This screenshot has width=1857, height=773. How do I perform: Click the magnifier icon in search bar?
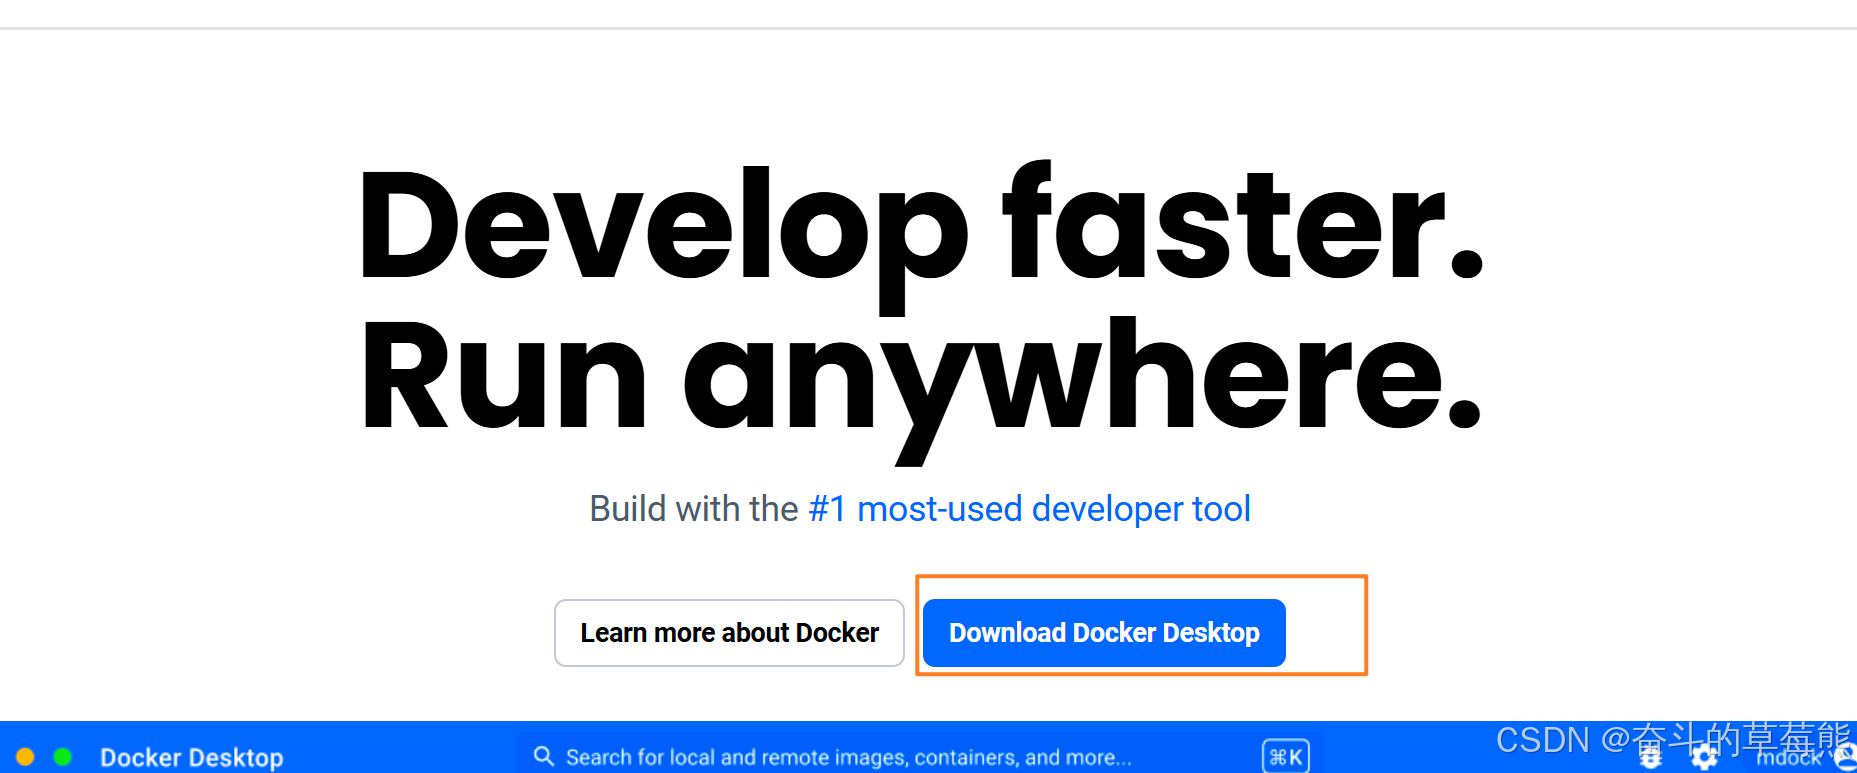[544, 756]
